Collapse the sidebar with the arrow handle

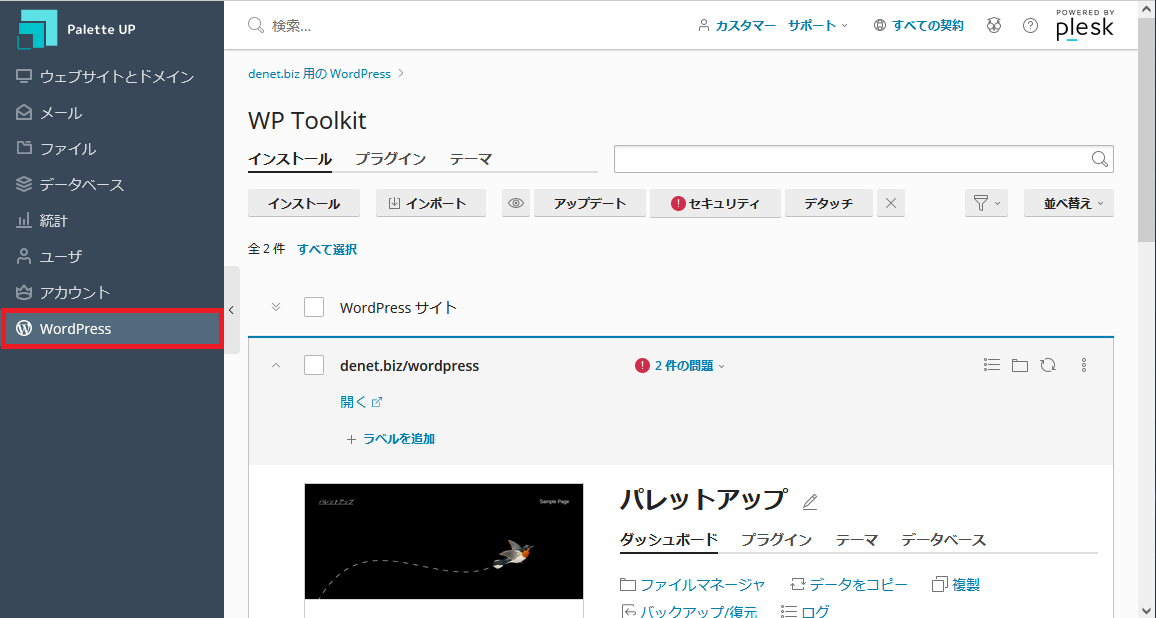231,310
